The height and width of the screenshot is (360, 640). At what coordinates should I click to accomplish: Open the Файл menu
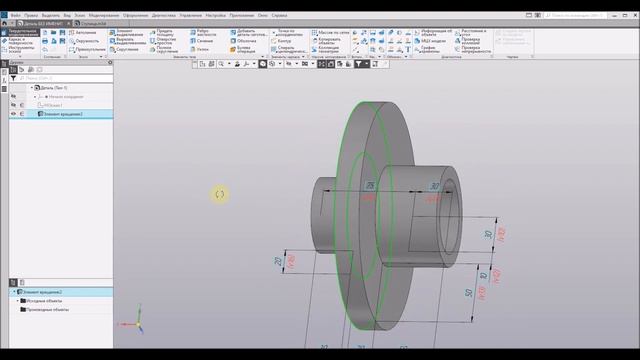tap(16, 15)
